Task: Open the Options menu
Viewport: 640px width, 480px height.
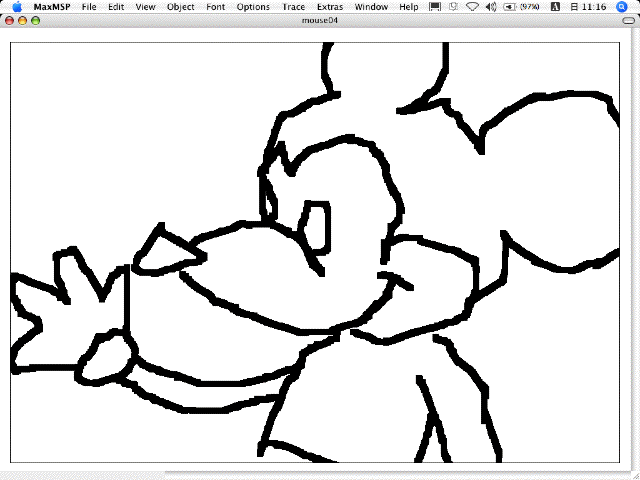Action: click(x=253, y=7)
